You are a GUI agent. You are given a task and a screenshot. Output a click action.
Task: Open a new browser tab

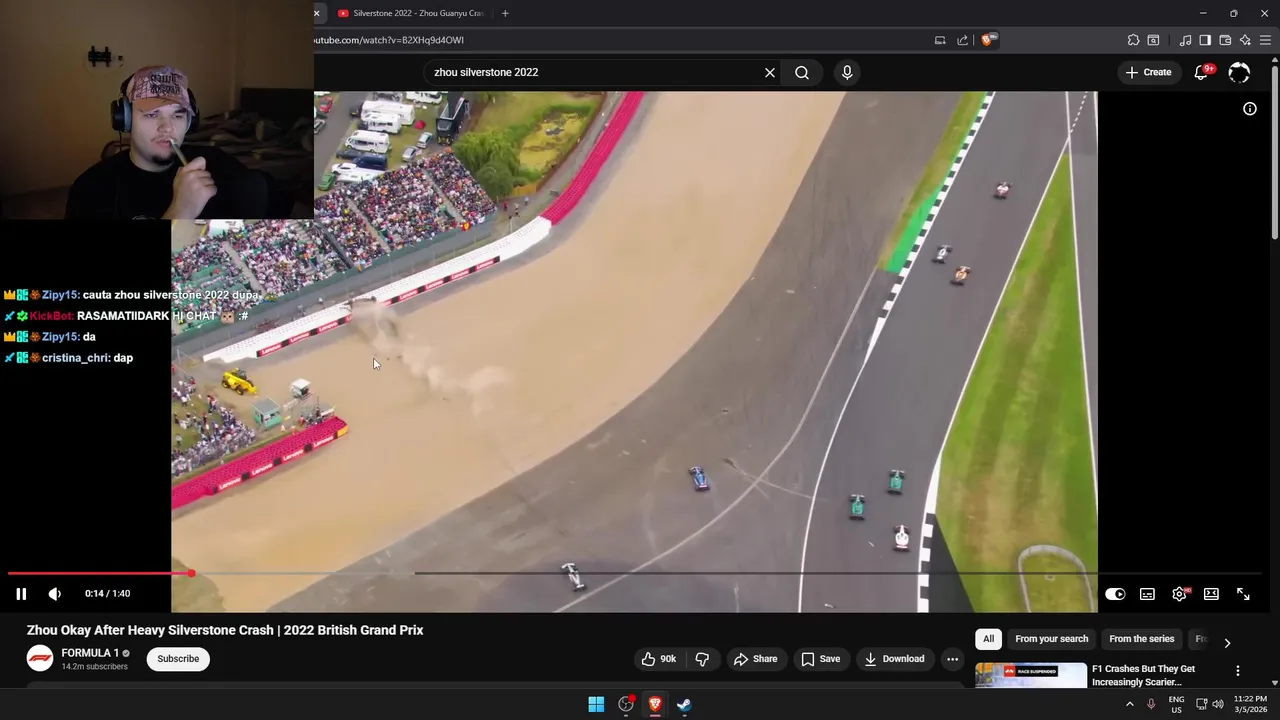tap(505, 13)
